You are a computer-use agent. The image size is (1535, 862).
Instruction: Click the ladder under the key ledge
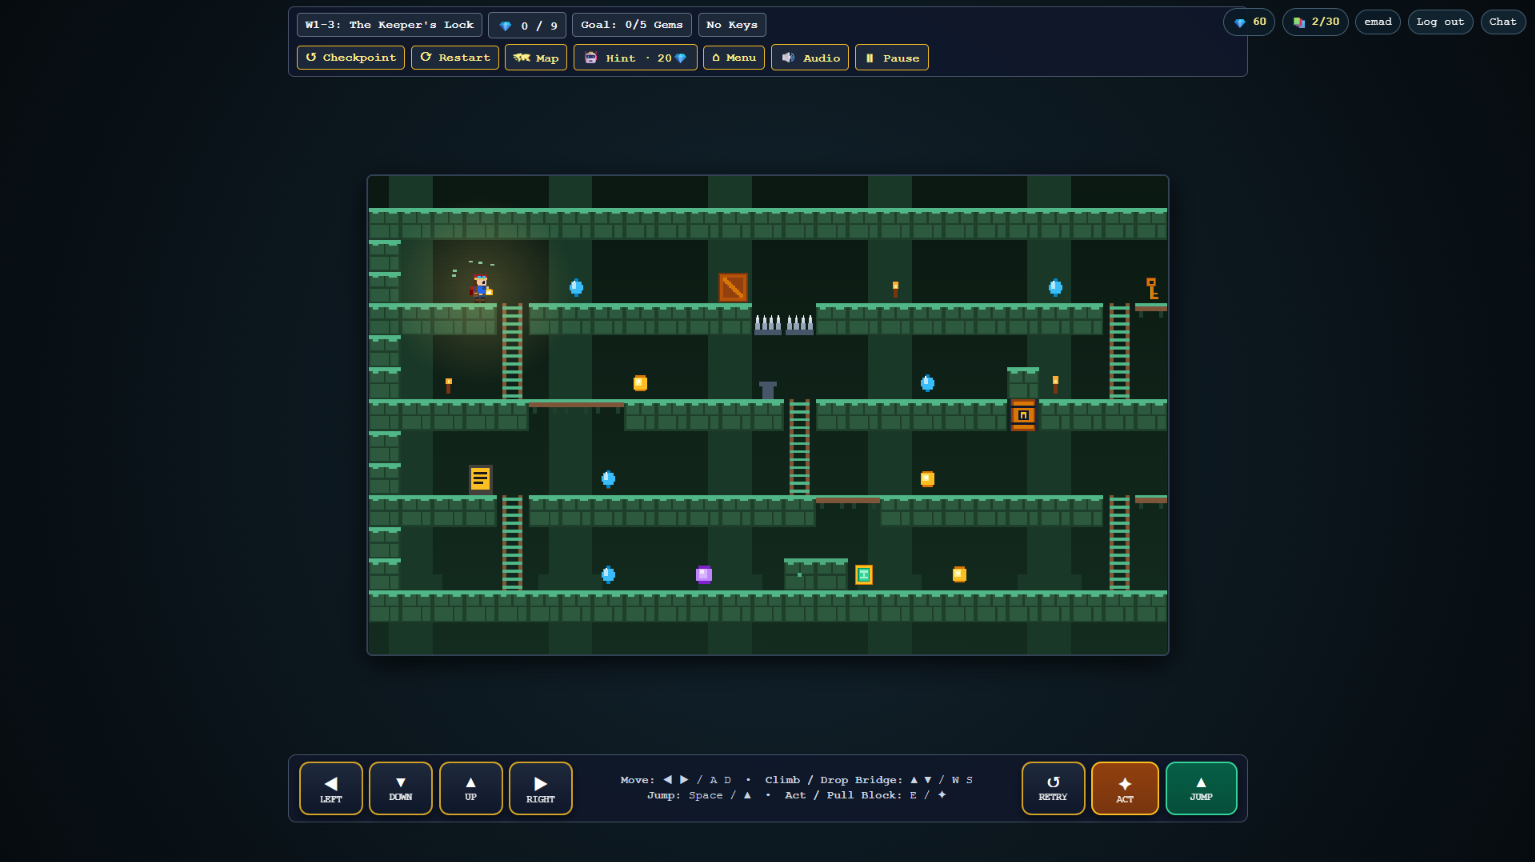pyautogui.click(x=1119, y=351)
